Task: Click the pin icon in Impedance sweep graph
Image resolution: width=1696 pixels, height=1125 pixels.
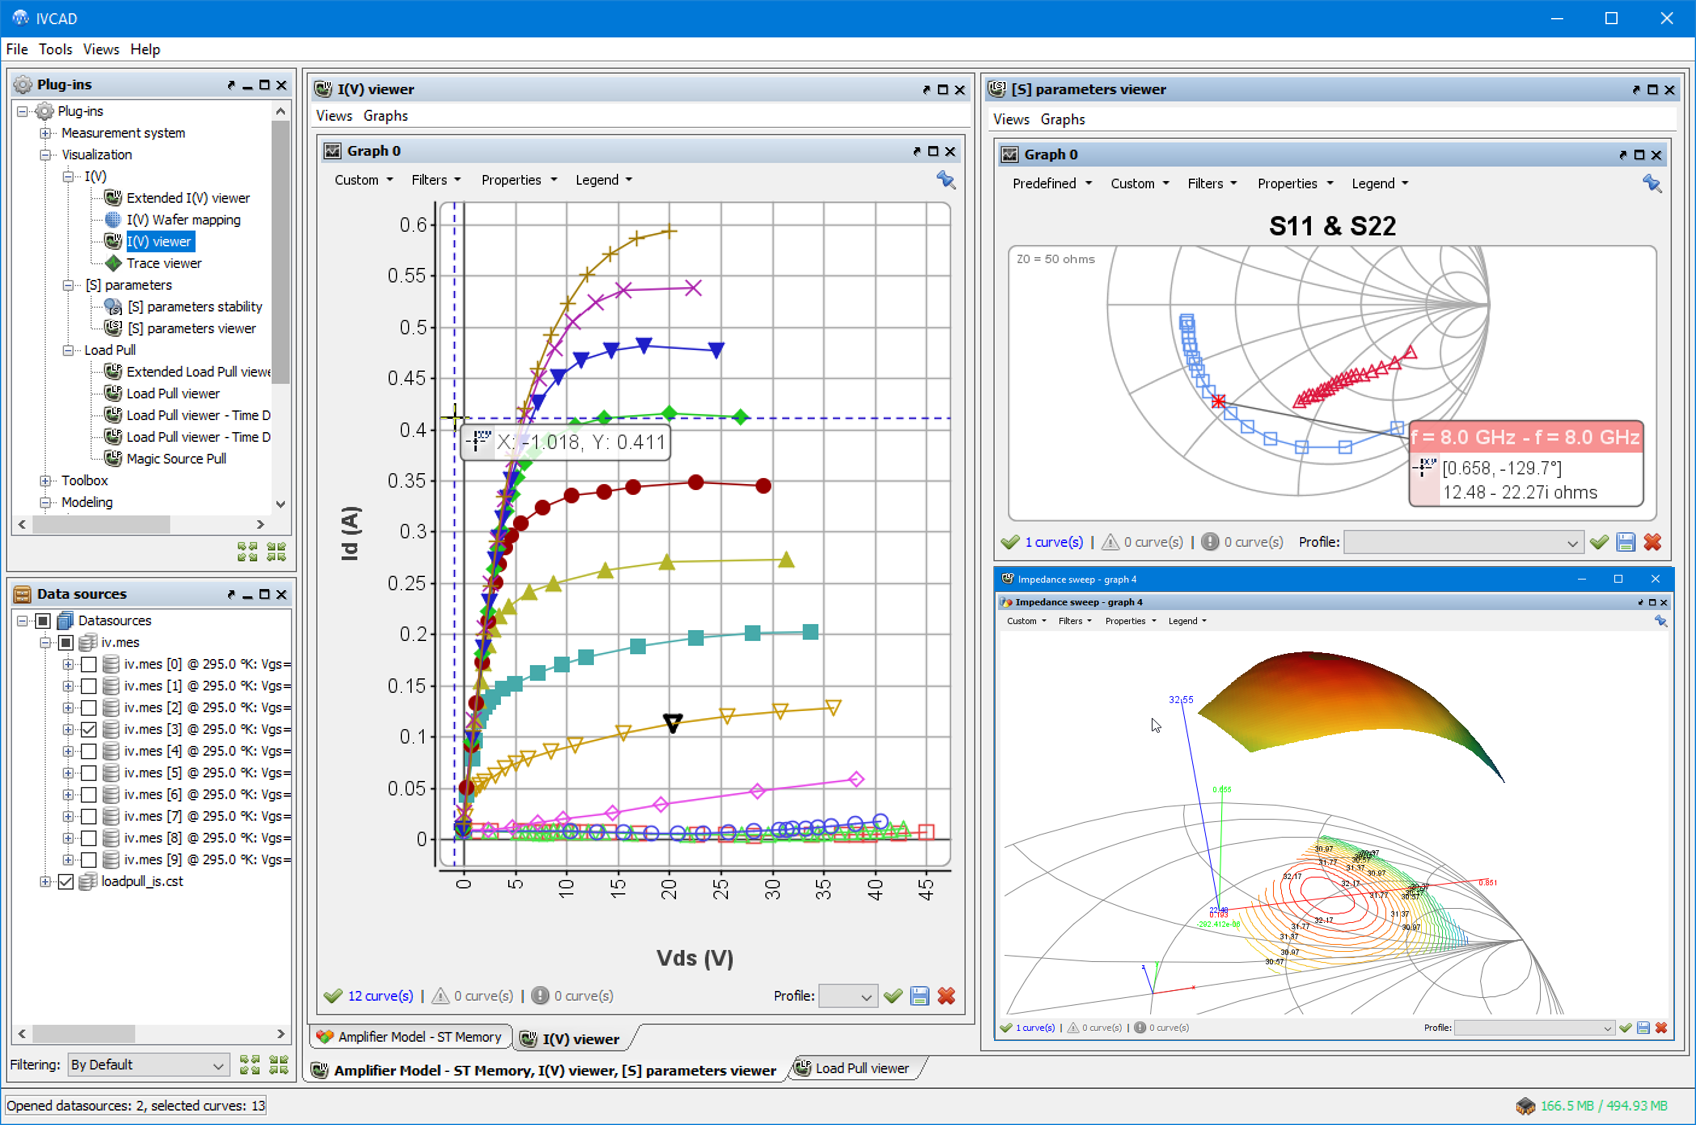Action: 1661,621
